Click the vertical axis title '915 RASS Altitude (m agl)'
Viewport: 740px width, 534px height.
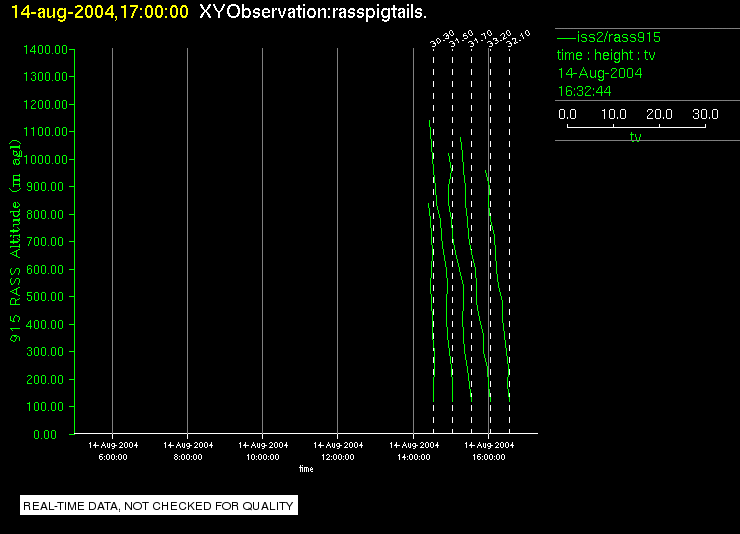point(16,241)
